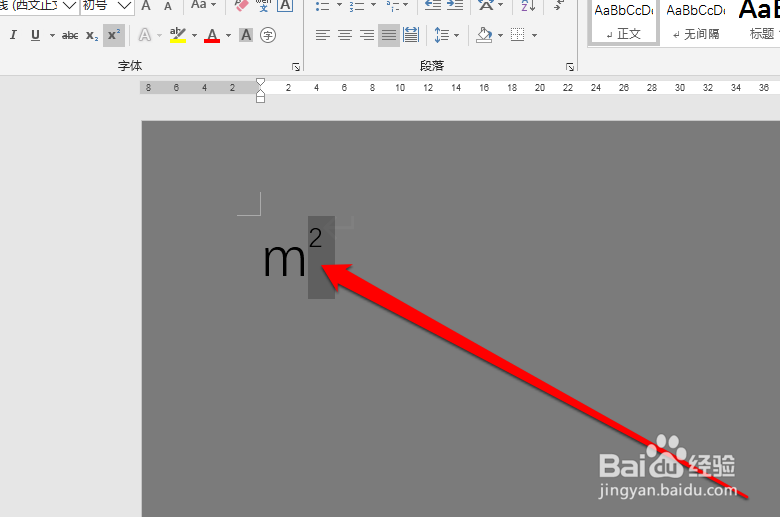Toggle superscript x² button
780x517 pixels.
click(x=114, y=35)
